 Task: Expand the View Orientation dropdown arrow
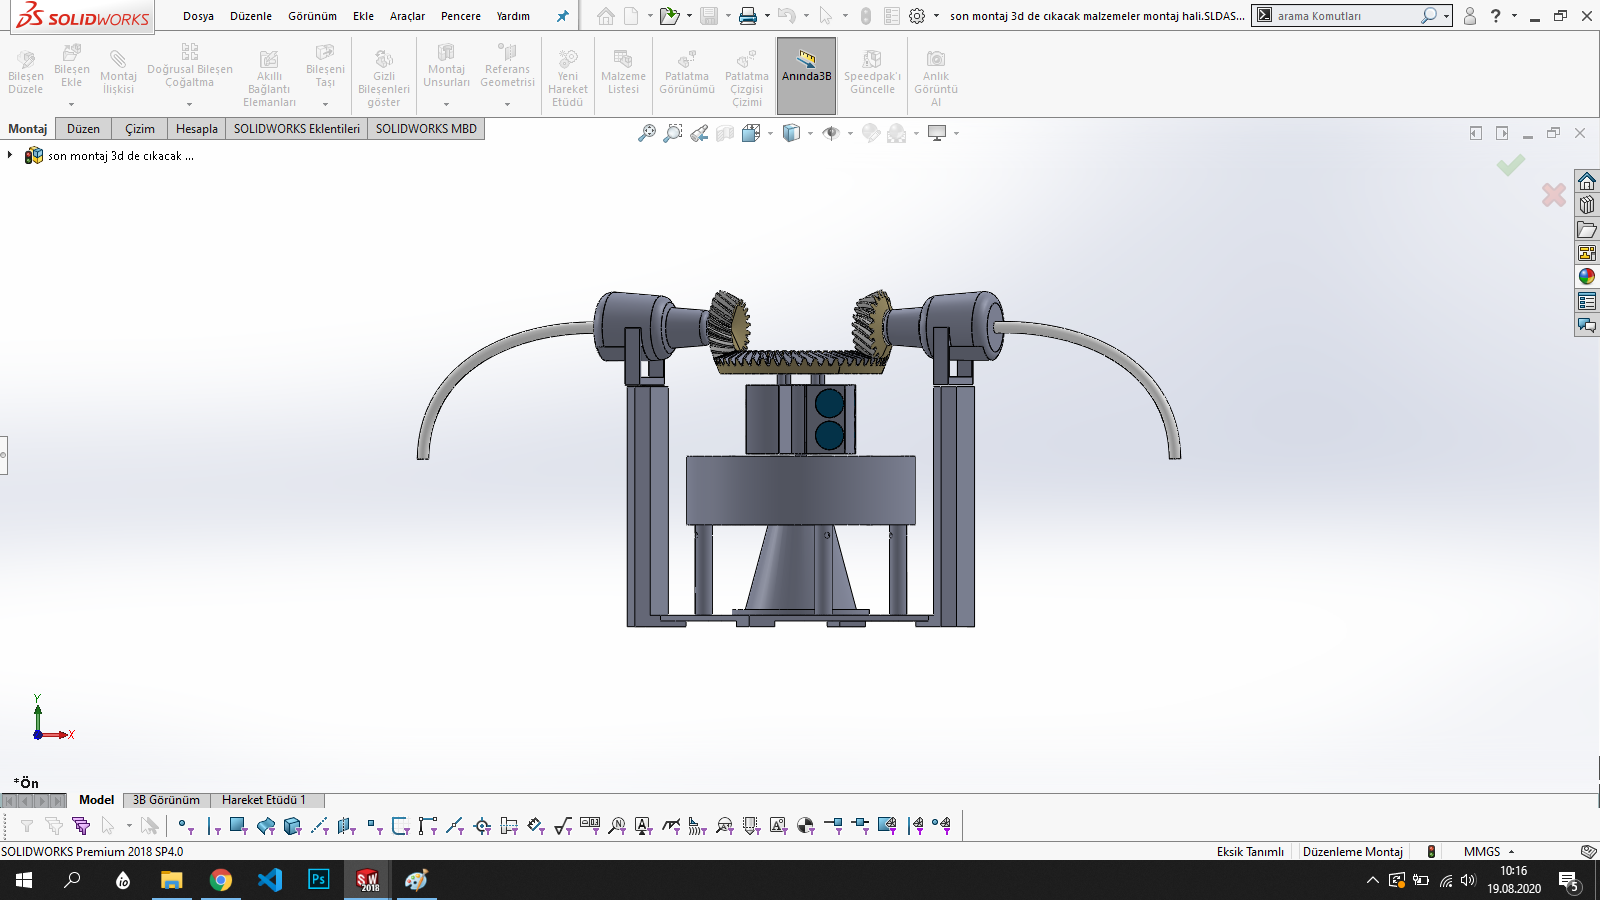[770, 133]
